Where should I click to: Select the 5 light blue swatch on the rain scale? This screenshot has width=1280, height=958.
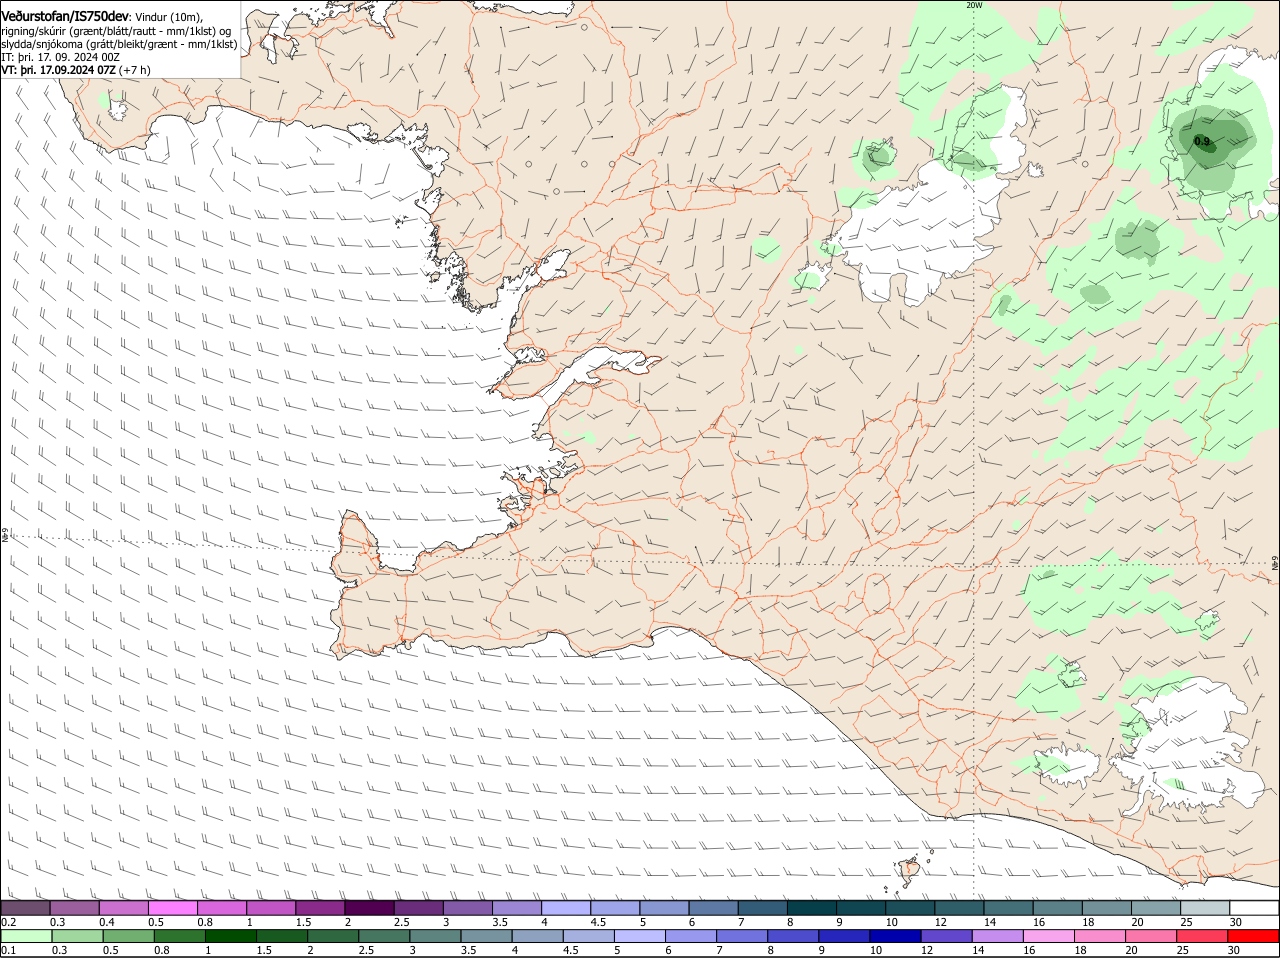pyautogui.click(x=640, y=936)
